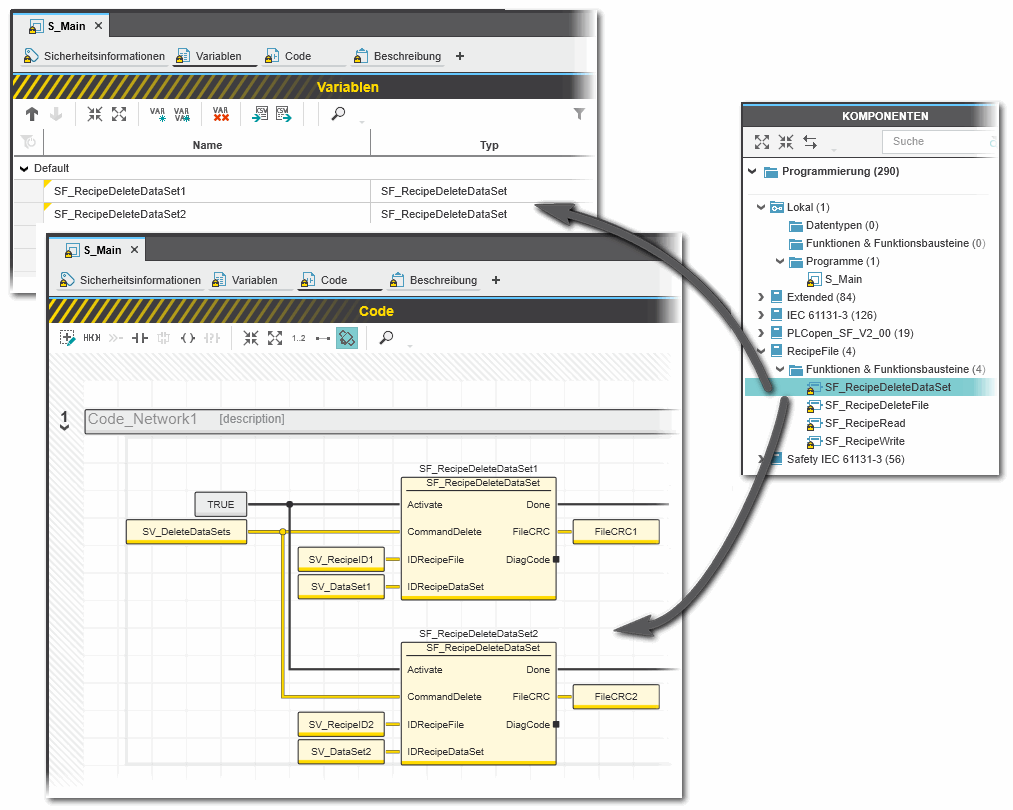Viewport: 1013px width, 810px height.
Task: Click the CSV import icon in Variablen toolbar
Action: 260,114
